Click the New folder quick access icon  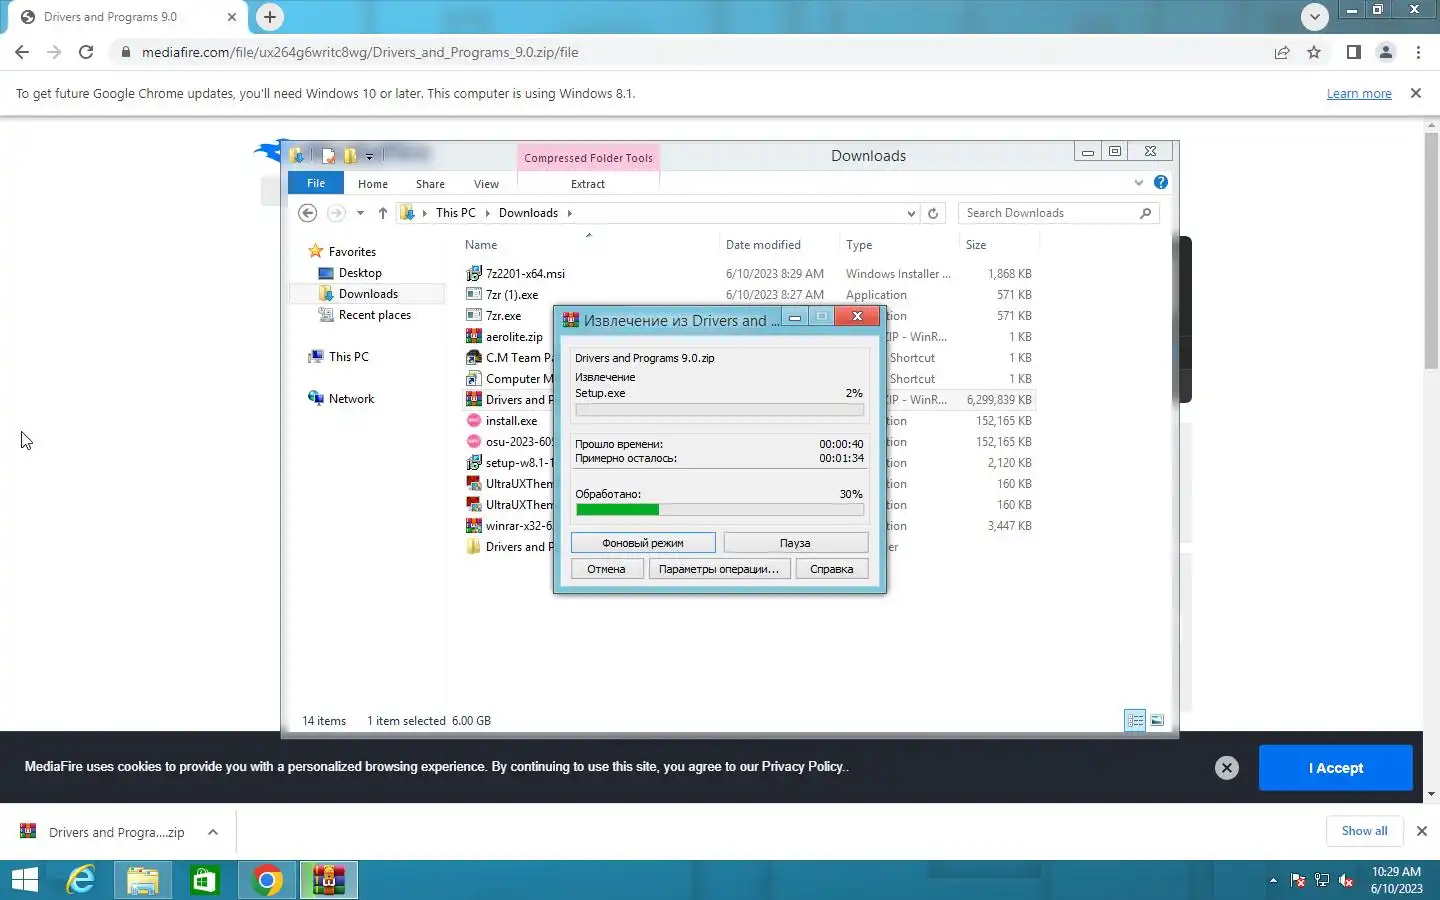(350, 155)
